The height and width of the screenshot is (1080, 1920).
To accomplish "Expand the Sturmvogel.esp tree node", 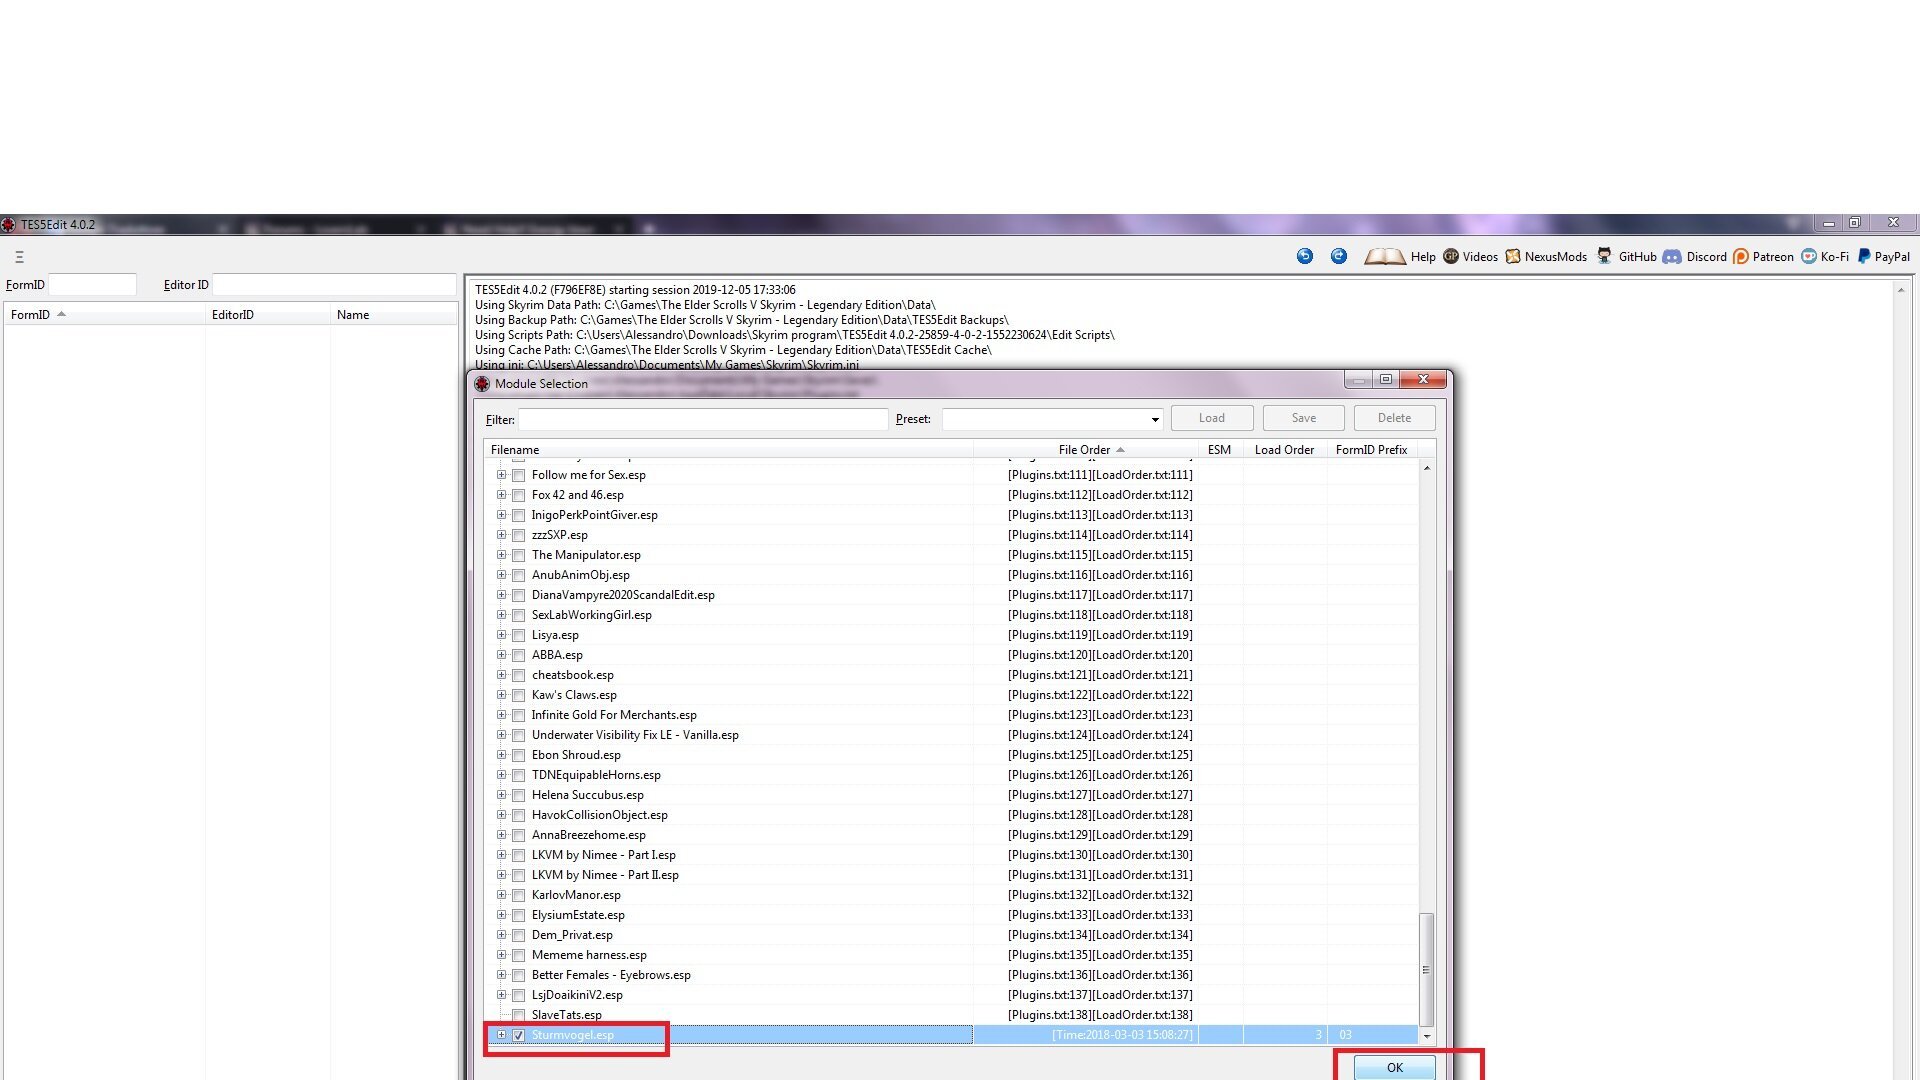I will click(x=501, y=1035).
